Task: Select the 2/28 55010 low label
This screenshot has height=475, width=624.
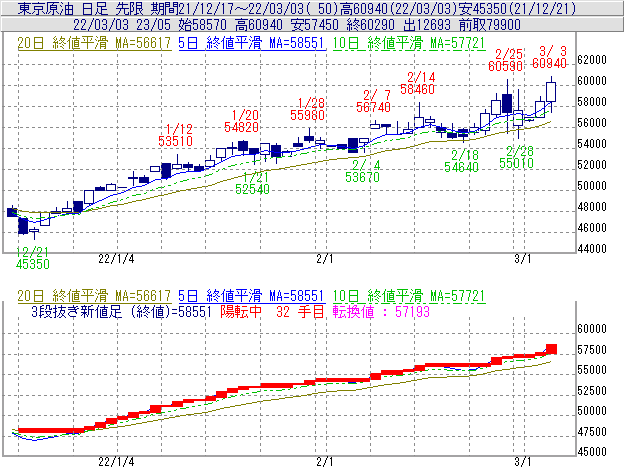Action: [x=516, y=157]
